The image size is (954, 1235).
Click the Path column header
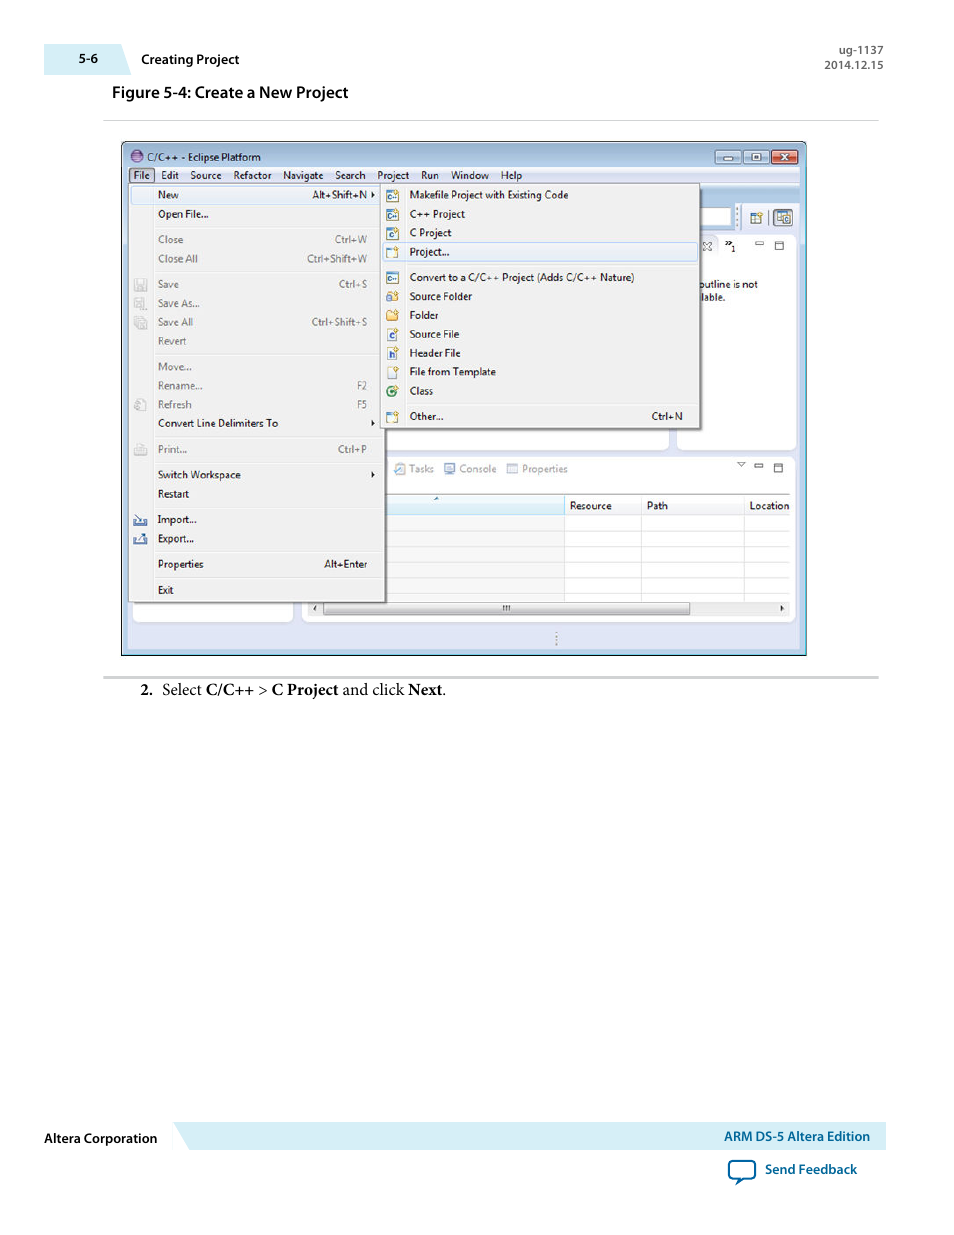click(x=693, y=506)
